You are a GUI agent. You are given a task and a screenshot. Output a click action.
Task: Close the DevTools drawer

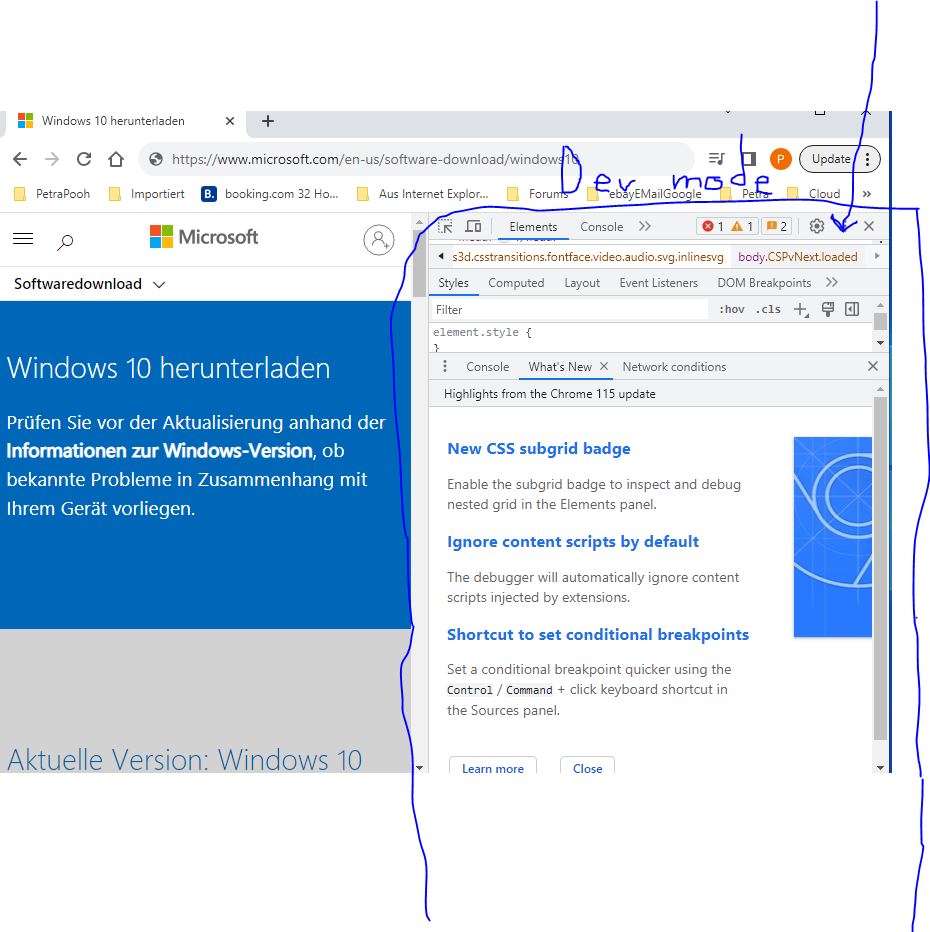click(872, 366)
